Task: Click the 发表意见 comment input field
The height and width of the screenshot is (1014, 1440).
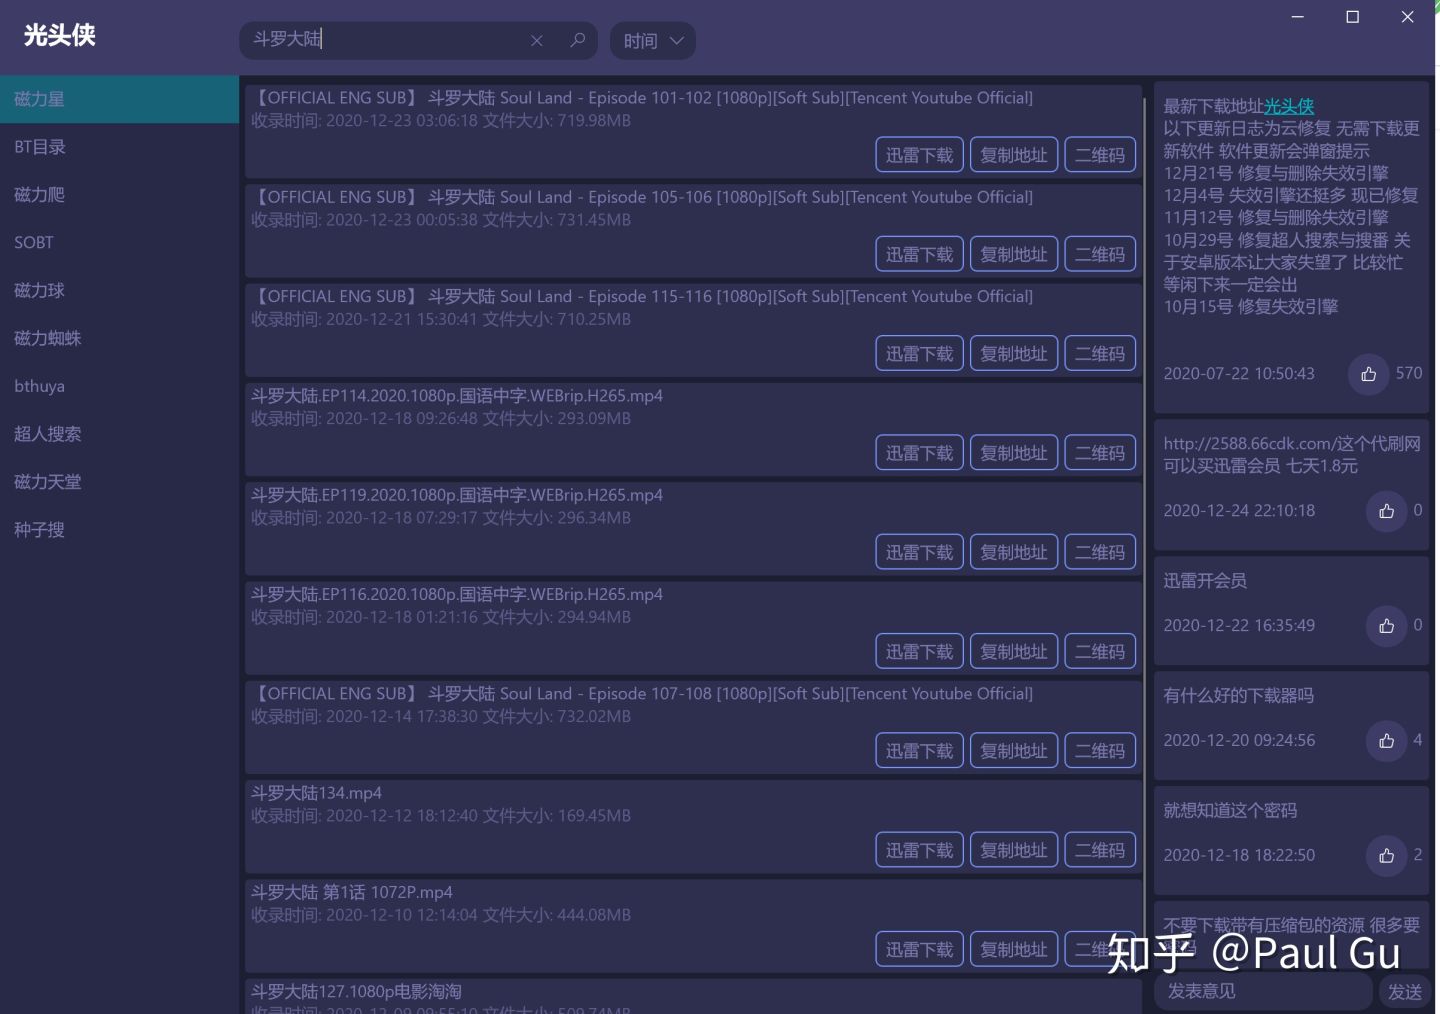Action: pos(1262,991)
